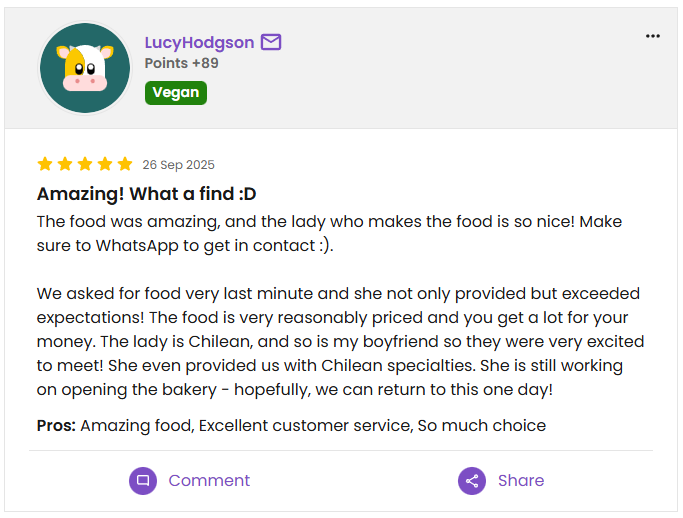Open the three-dot more options menu
This screenshot has width=683, height=518.
[653, 36]
